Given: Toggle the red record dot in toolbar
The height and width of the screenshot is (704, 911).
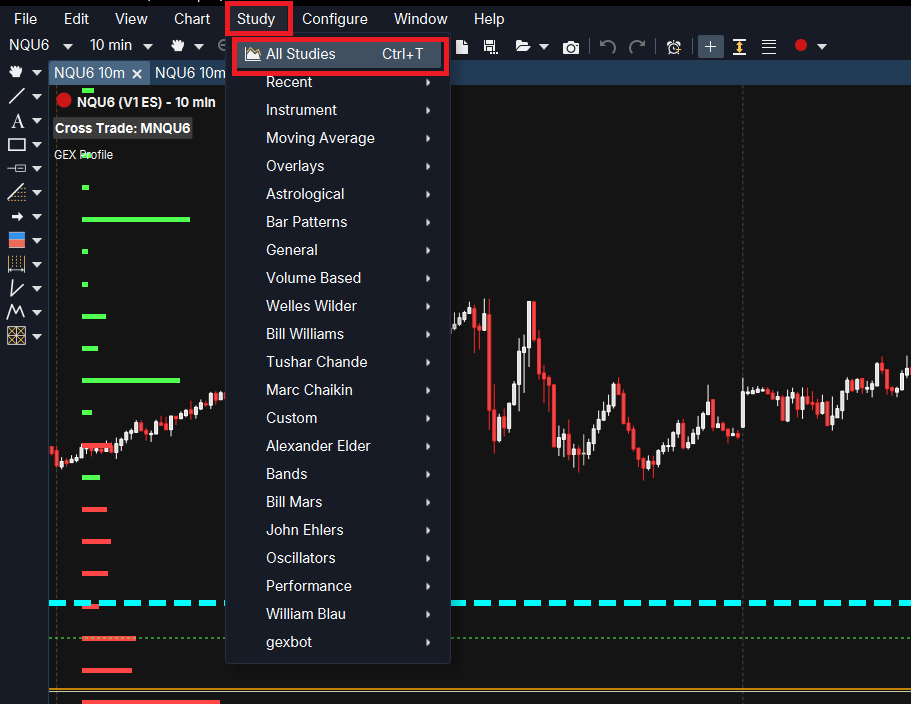Looking at the screenshot, I should 801,45.
